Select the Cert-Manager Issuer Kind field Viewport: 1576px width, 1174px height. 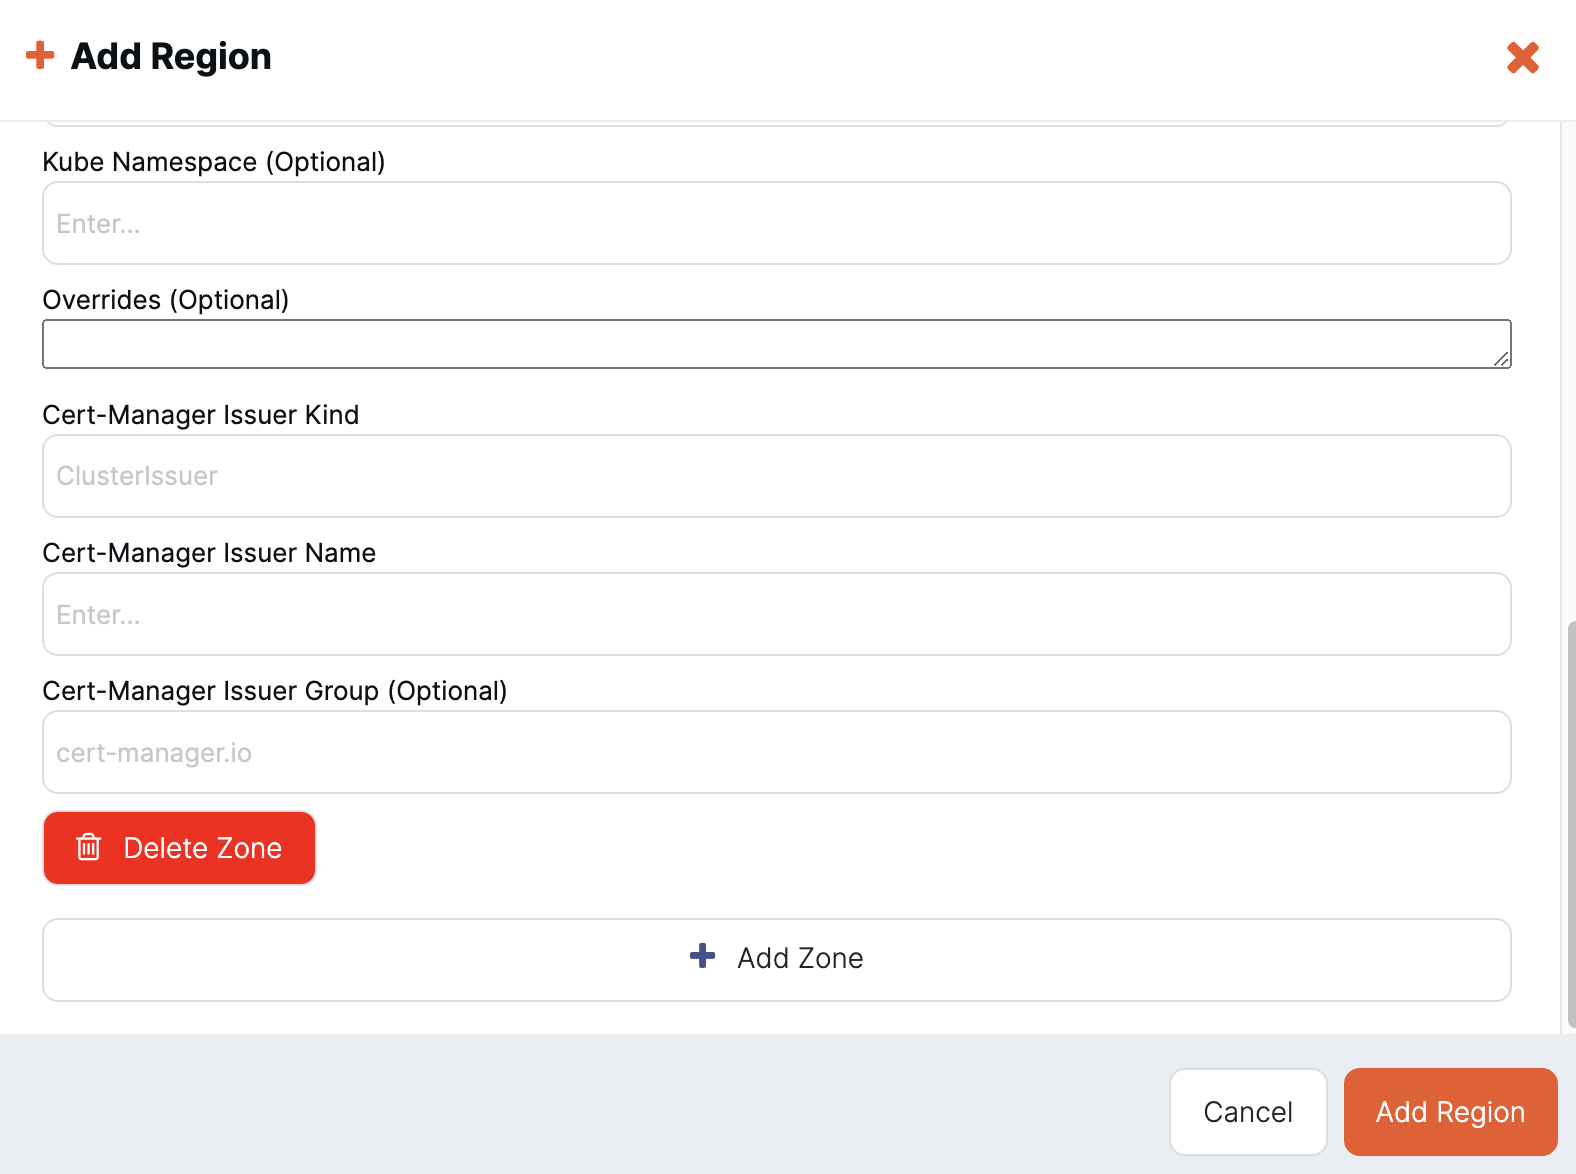click(776, 476)
